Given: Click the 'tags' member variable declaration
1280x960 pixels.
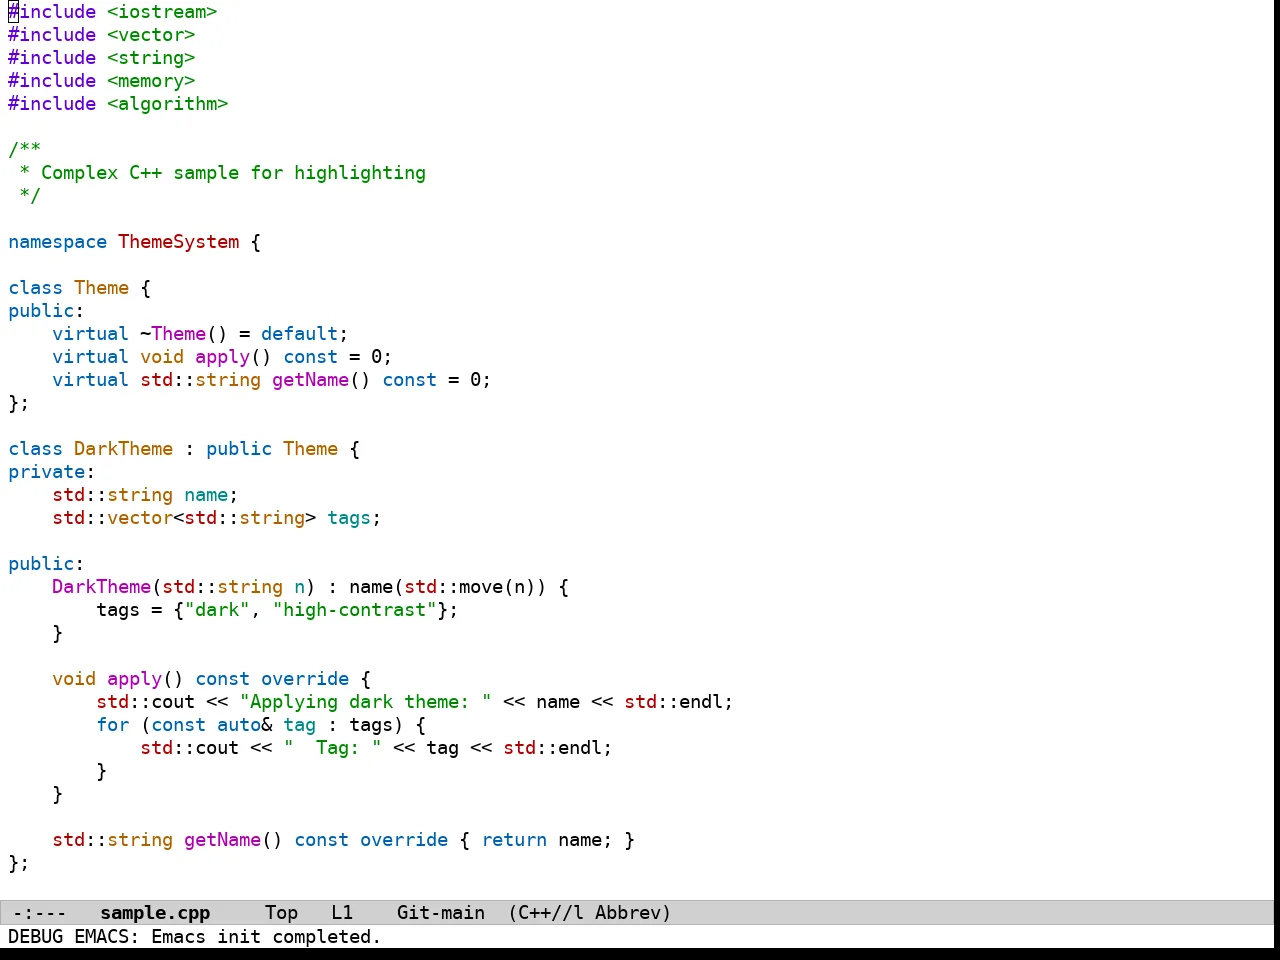Looking at the screenshot, I should pos(349,518).
